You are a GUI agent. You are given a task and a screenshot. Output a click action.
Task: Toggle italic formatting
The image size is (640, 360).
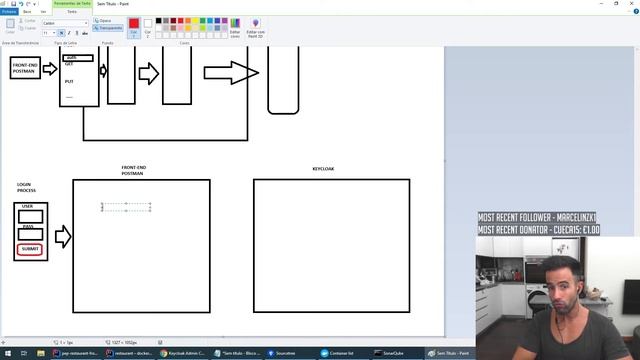click(69, 33)
